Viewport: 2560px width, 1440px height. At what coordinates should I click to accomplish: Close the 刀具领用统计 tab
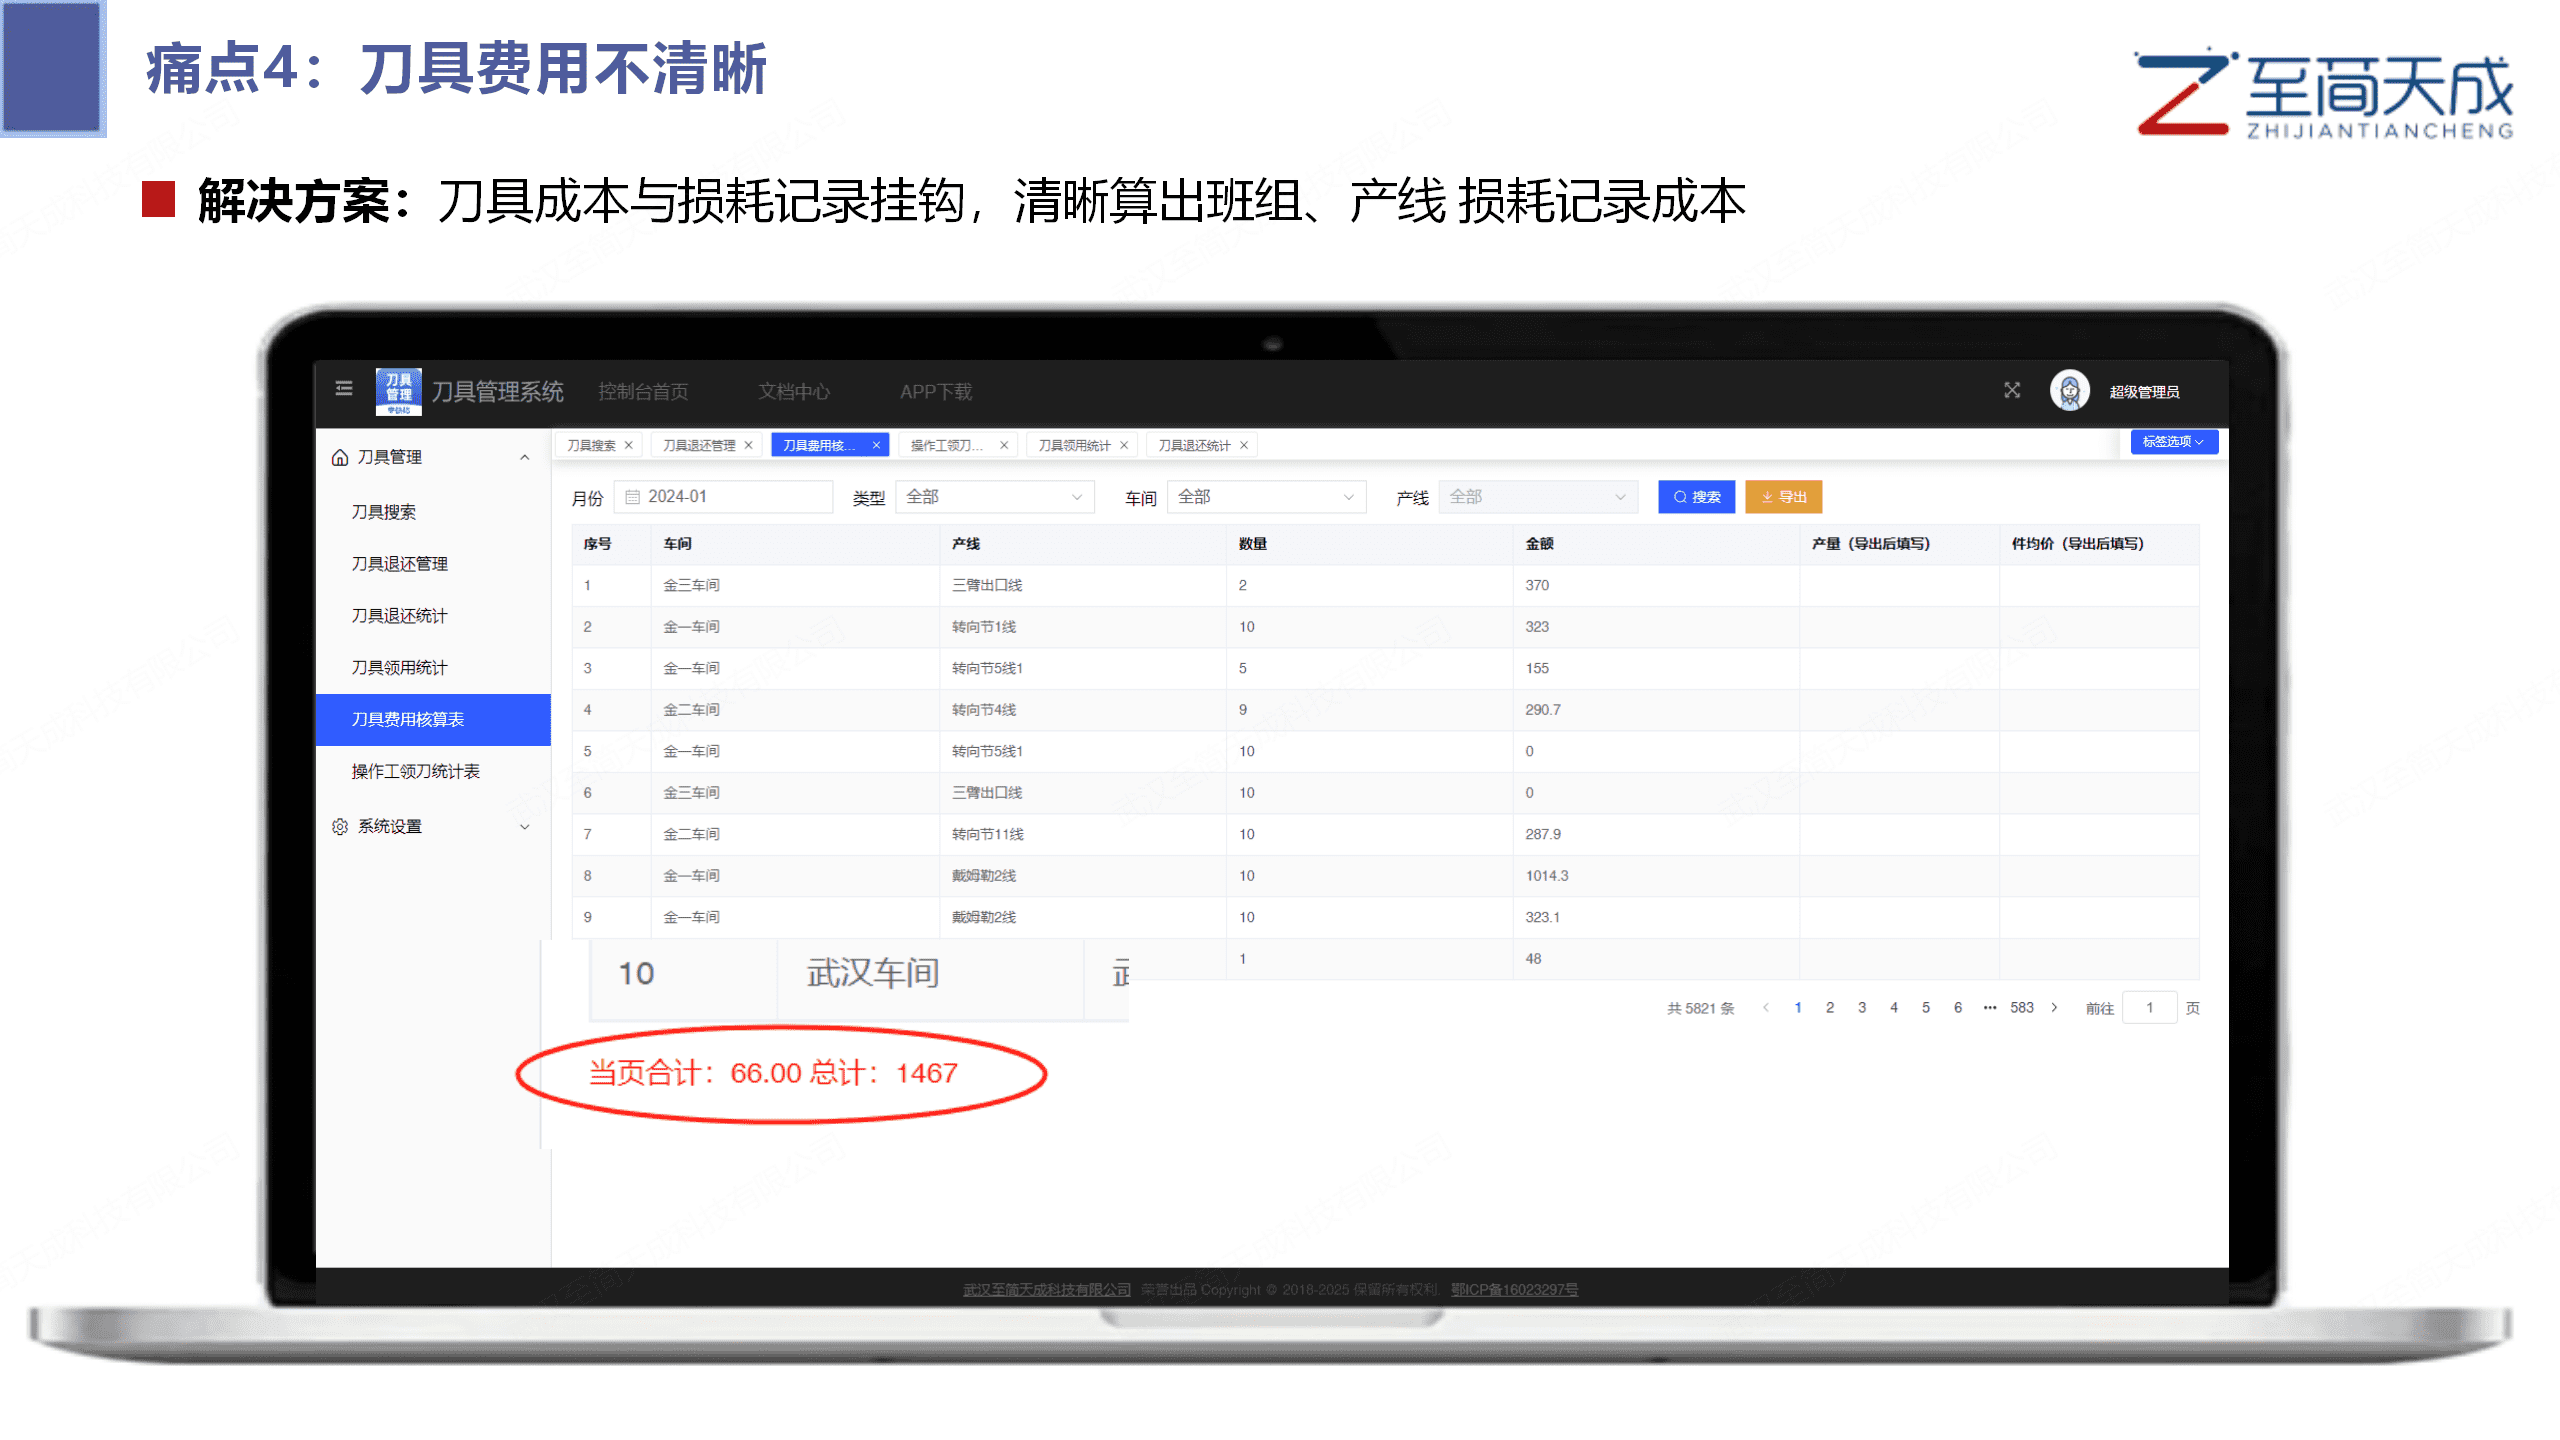coord(1124,446)
